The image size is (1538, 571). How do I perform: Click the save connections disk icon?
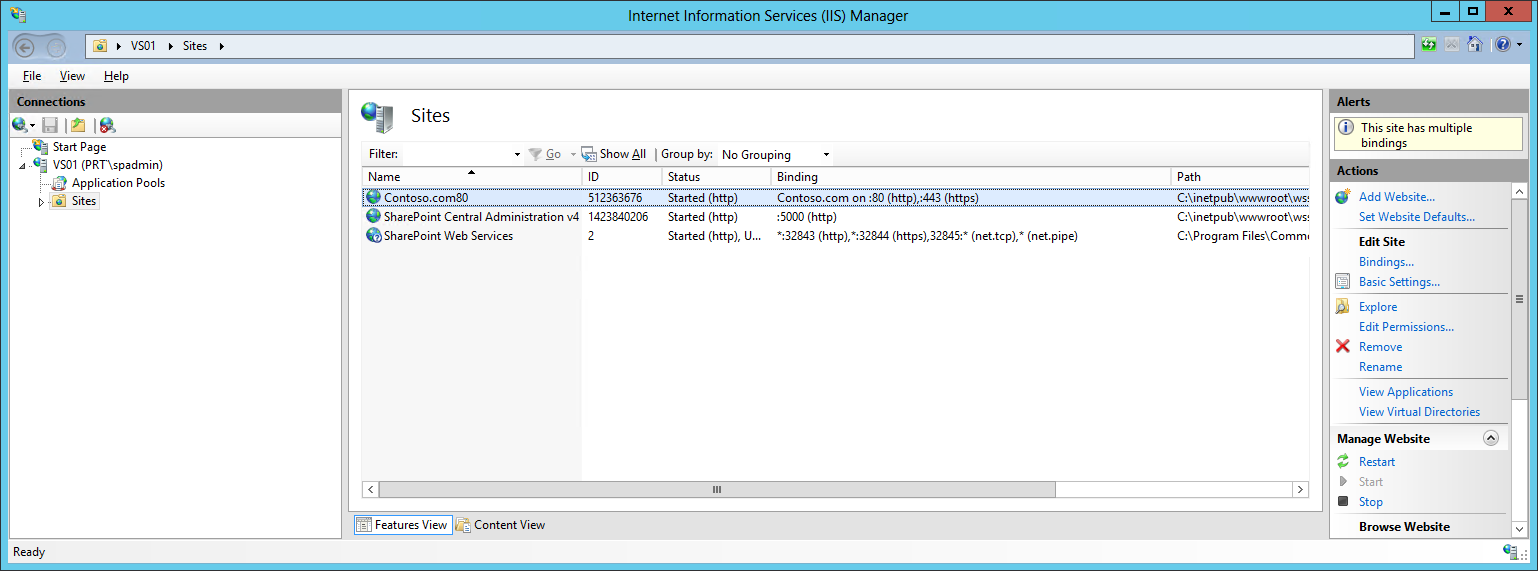pos(50,125)
